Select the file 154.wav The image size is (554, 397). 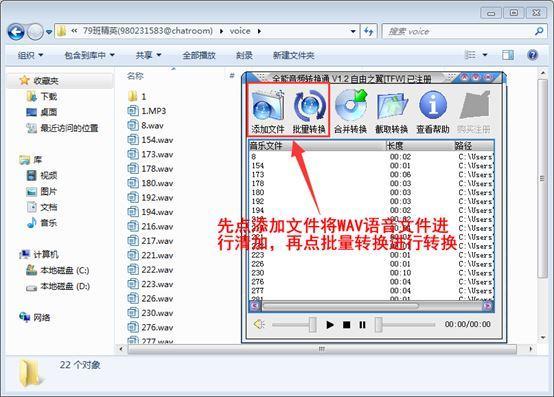[x=150, y=140]
